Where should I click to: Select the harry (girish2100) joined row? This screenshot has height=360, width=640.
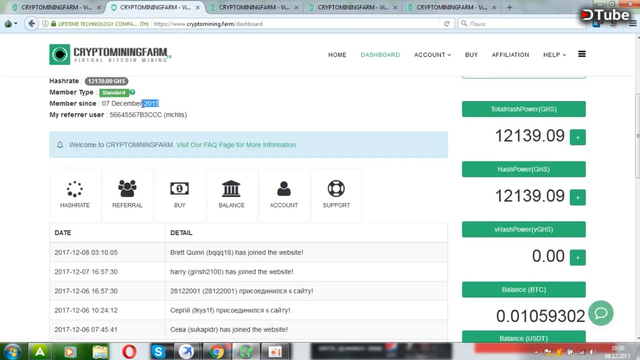tap(249, 272)
